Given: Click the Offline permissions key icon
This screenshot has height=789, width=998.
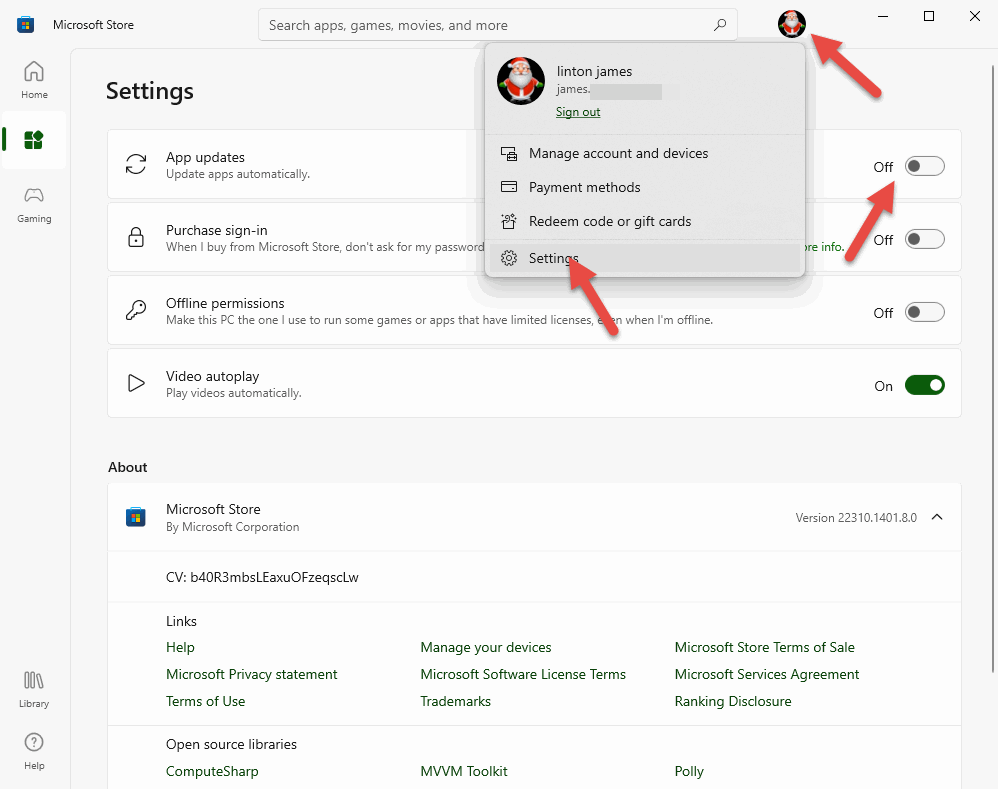Looking at the screenshot, I should [x=136, y=311].
